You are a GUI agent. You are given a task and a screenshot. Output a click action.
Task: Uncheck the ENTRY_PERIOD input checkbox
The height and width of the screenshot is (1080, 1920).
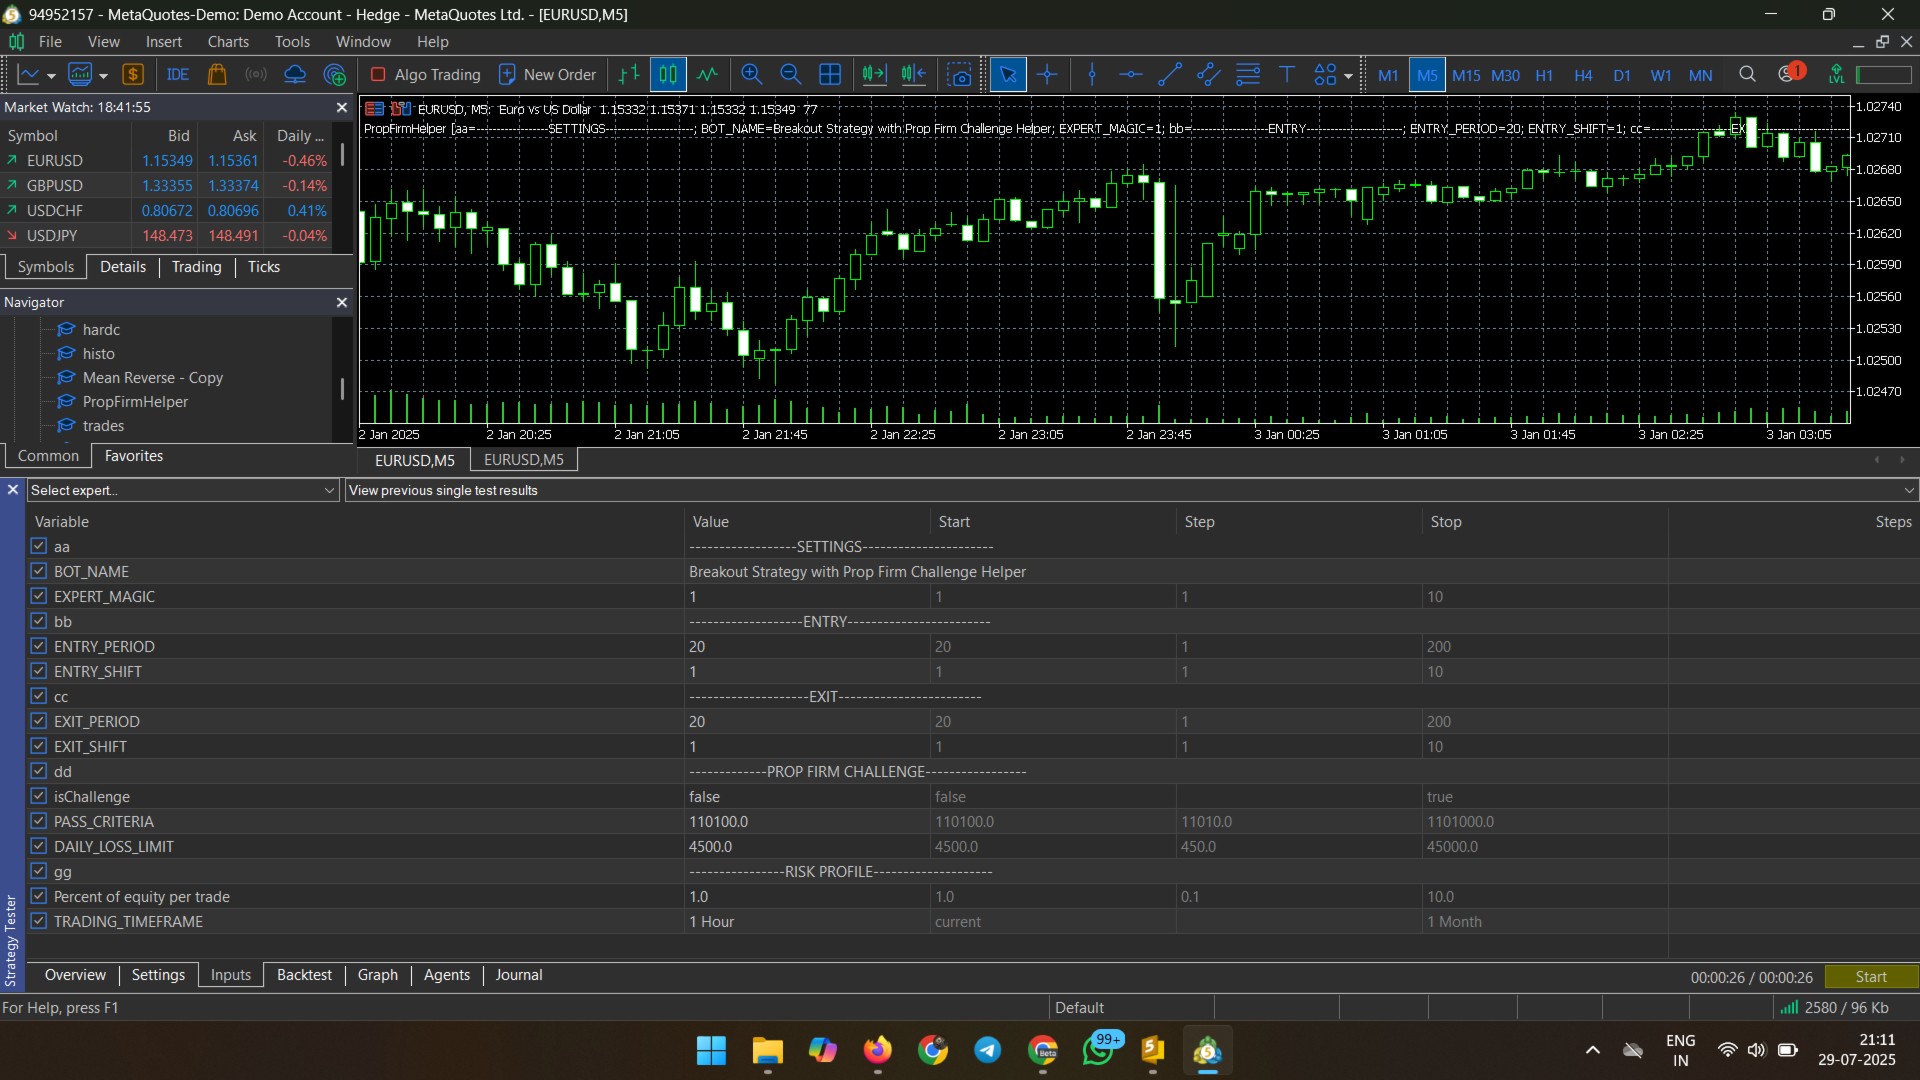39,646
